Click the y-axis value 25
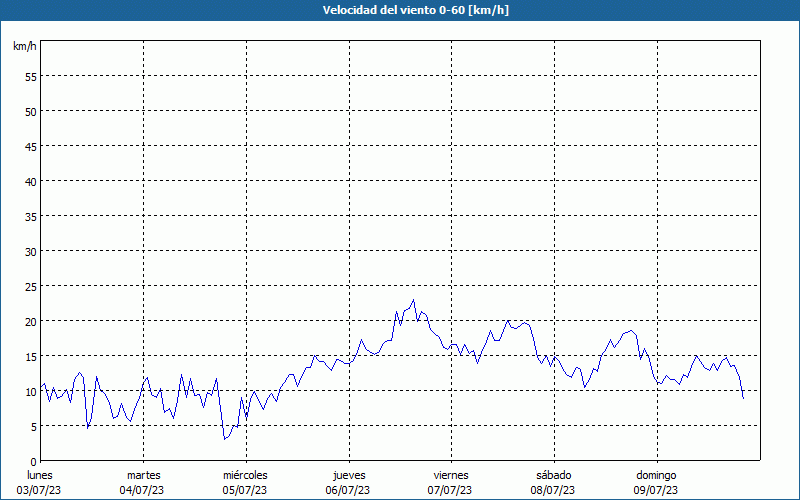800x500 pixels. [x=31, y=287]
